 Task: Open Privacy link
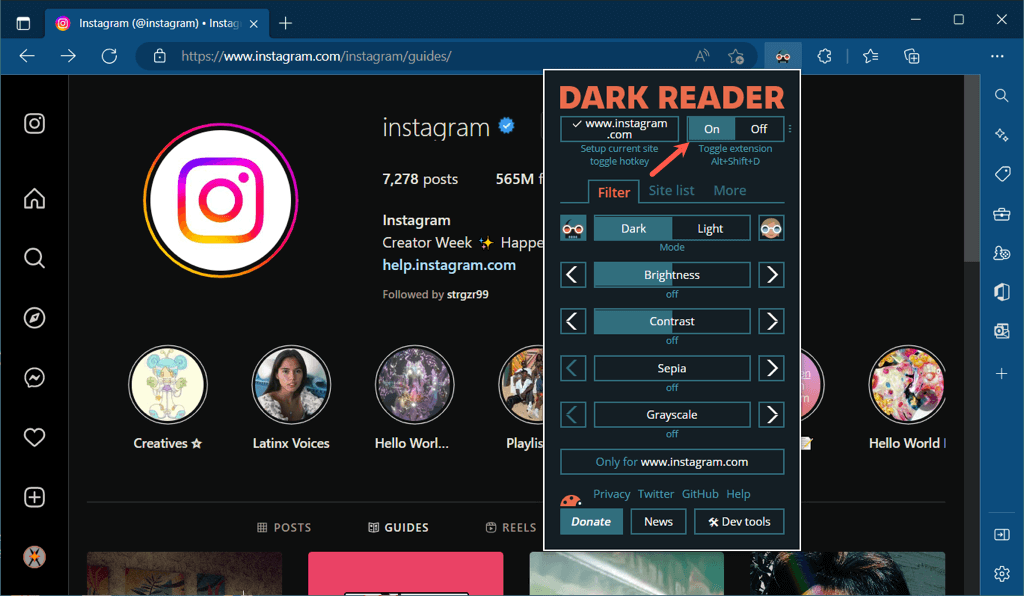click(x=611, y=494)
